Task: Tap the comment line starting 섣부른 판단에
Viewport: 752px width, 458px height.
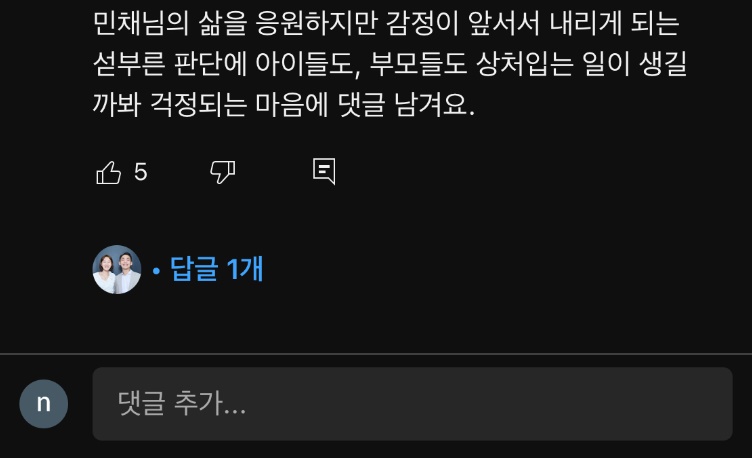Action: (x=390, y=64)
